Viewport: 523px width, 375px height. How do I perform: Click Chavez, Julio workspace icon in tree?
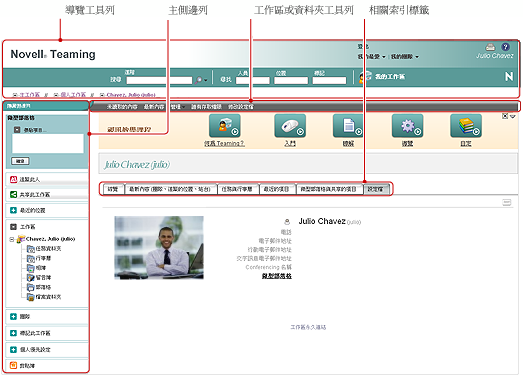tap(21, 239)
